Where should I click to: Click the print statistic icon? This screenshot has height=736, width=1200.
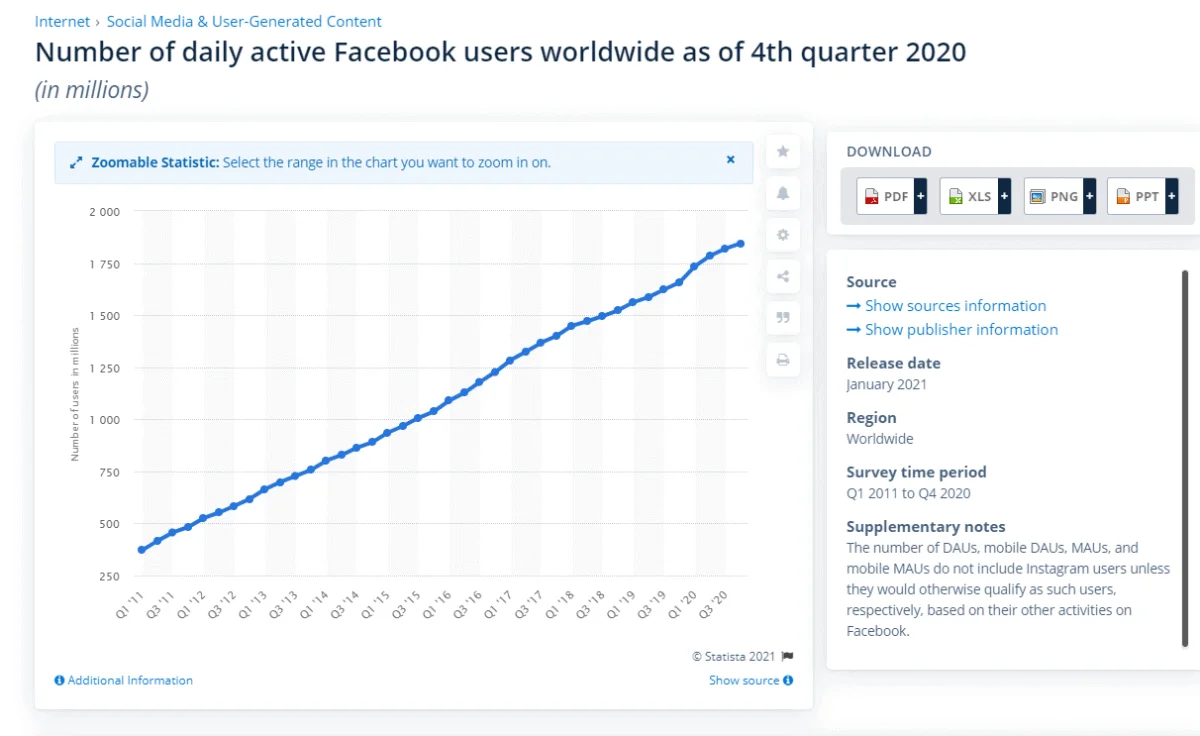pyautogui.click(x=783, y=360)
